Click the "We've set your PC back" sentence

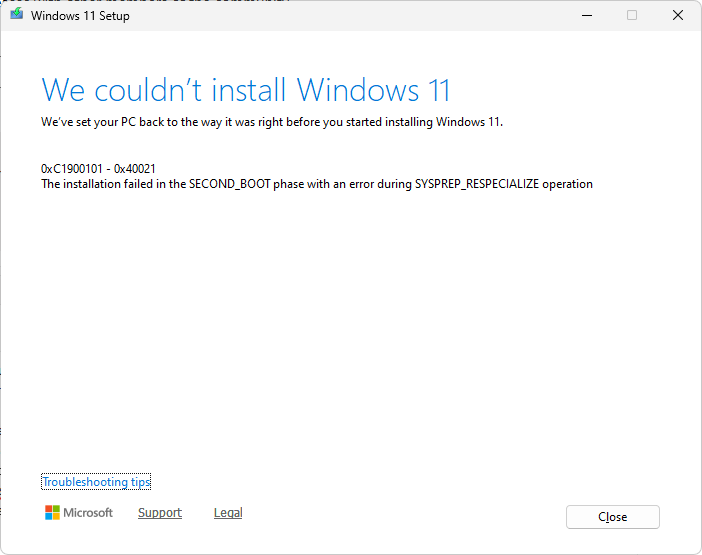coord(272,122)
